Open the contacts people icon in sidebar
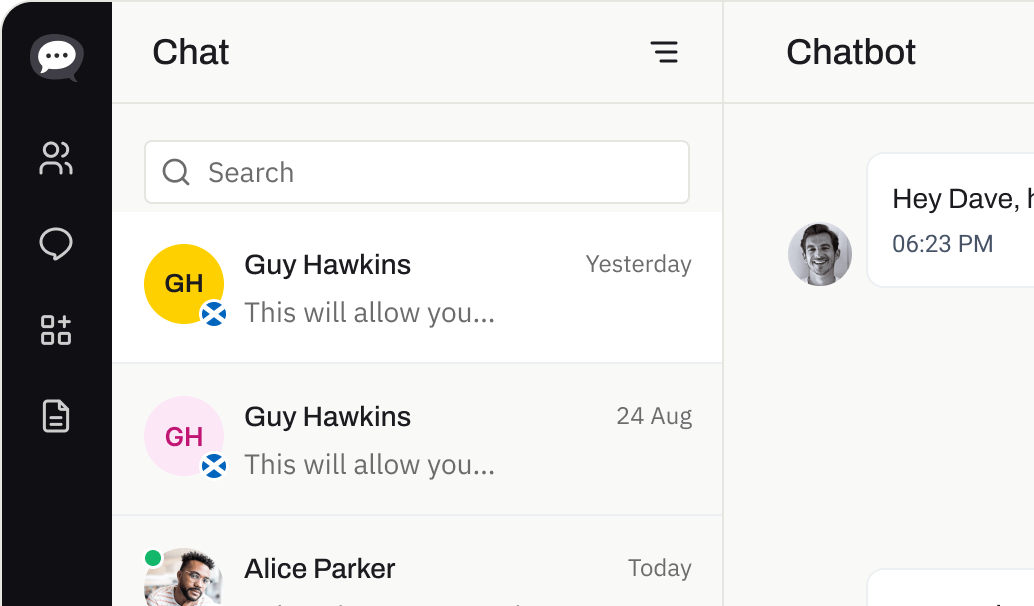This screenshot has width=1034, height=606. pyautogui.click(x=56, y=158)
